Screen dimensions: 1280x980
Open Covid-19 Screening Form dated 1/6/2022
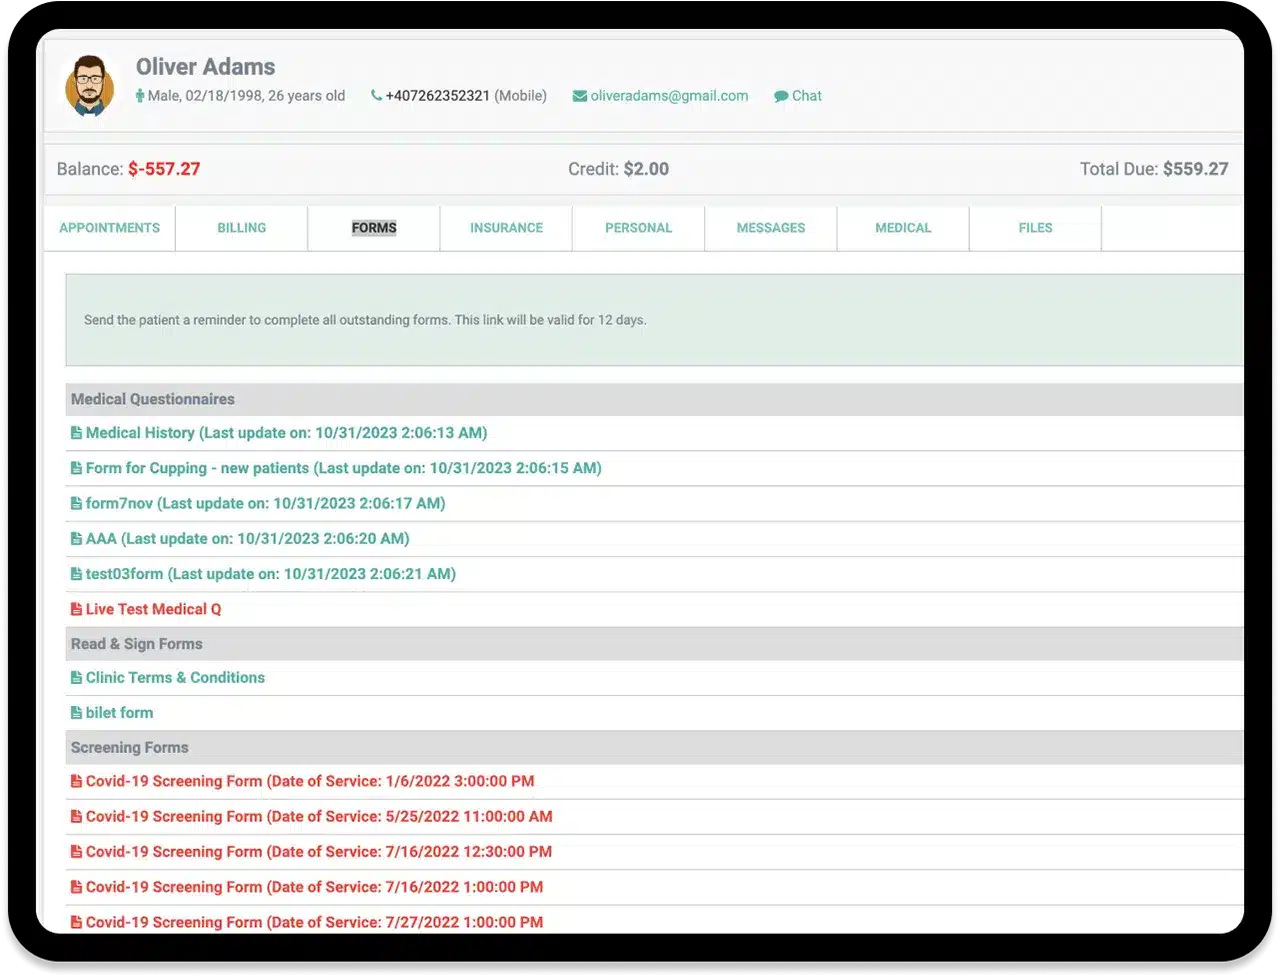pos(310,781)
